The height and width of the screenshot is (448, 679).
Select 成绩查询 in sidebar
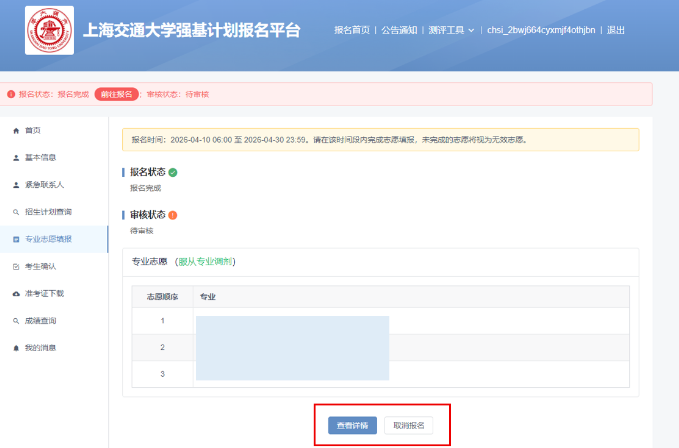tap(40, 321)
